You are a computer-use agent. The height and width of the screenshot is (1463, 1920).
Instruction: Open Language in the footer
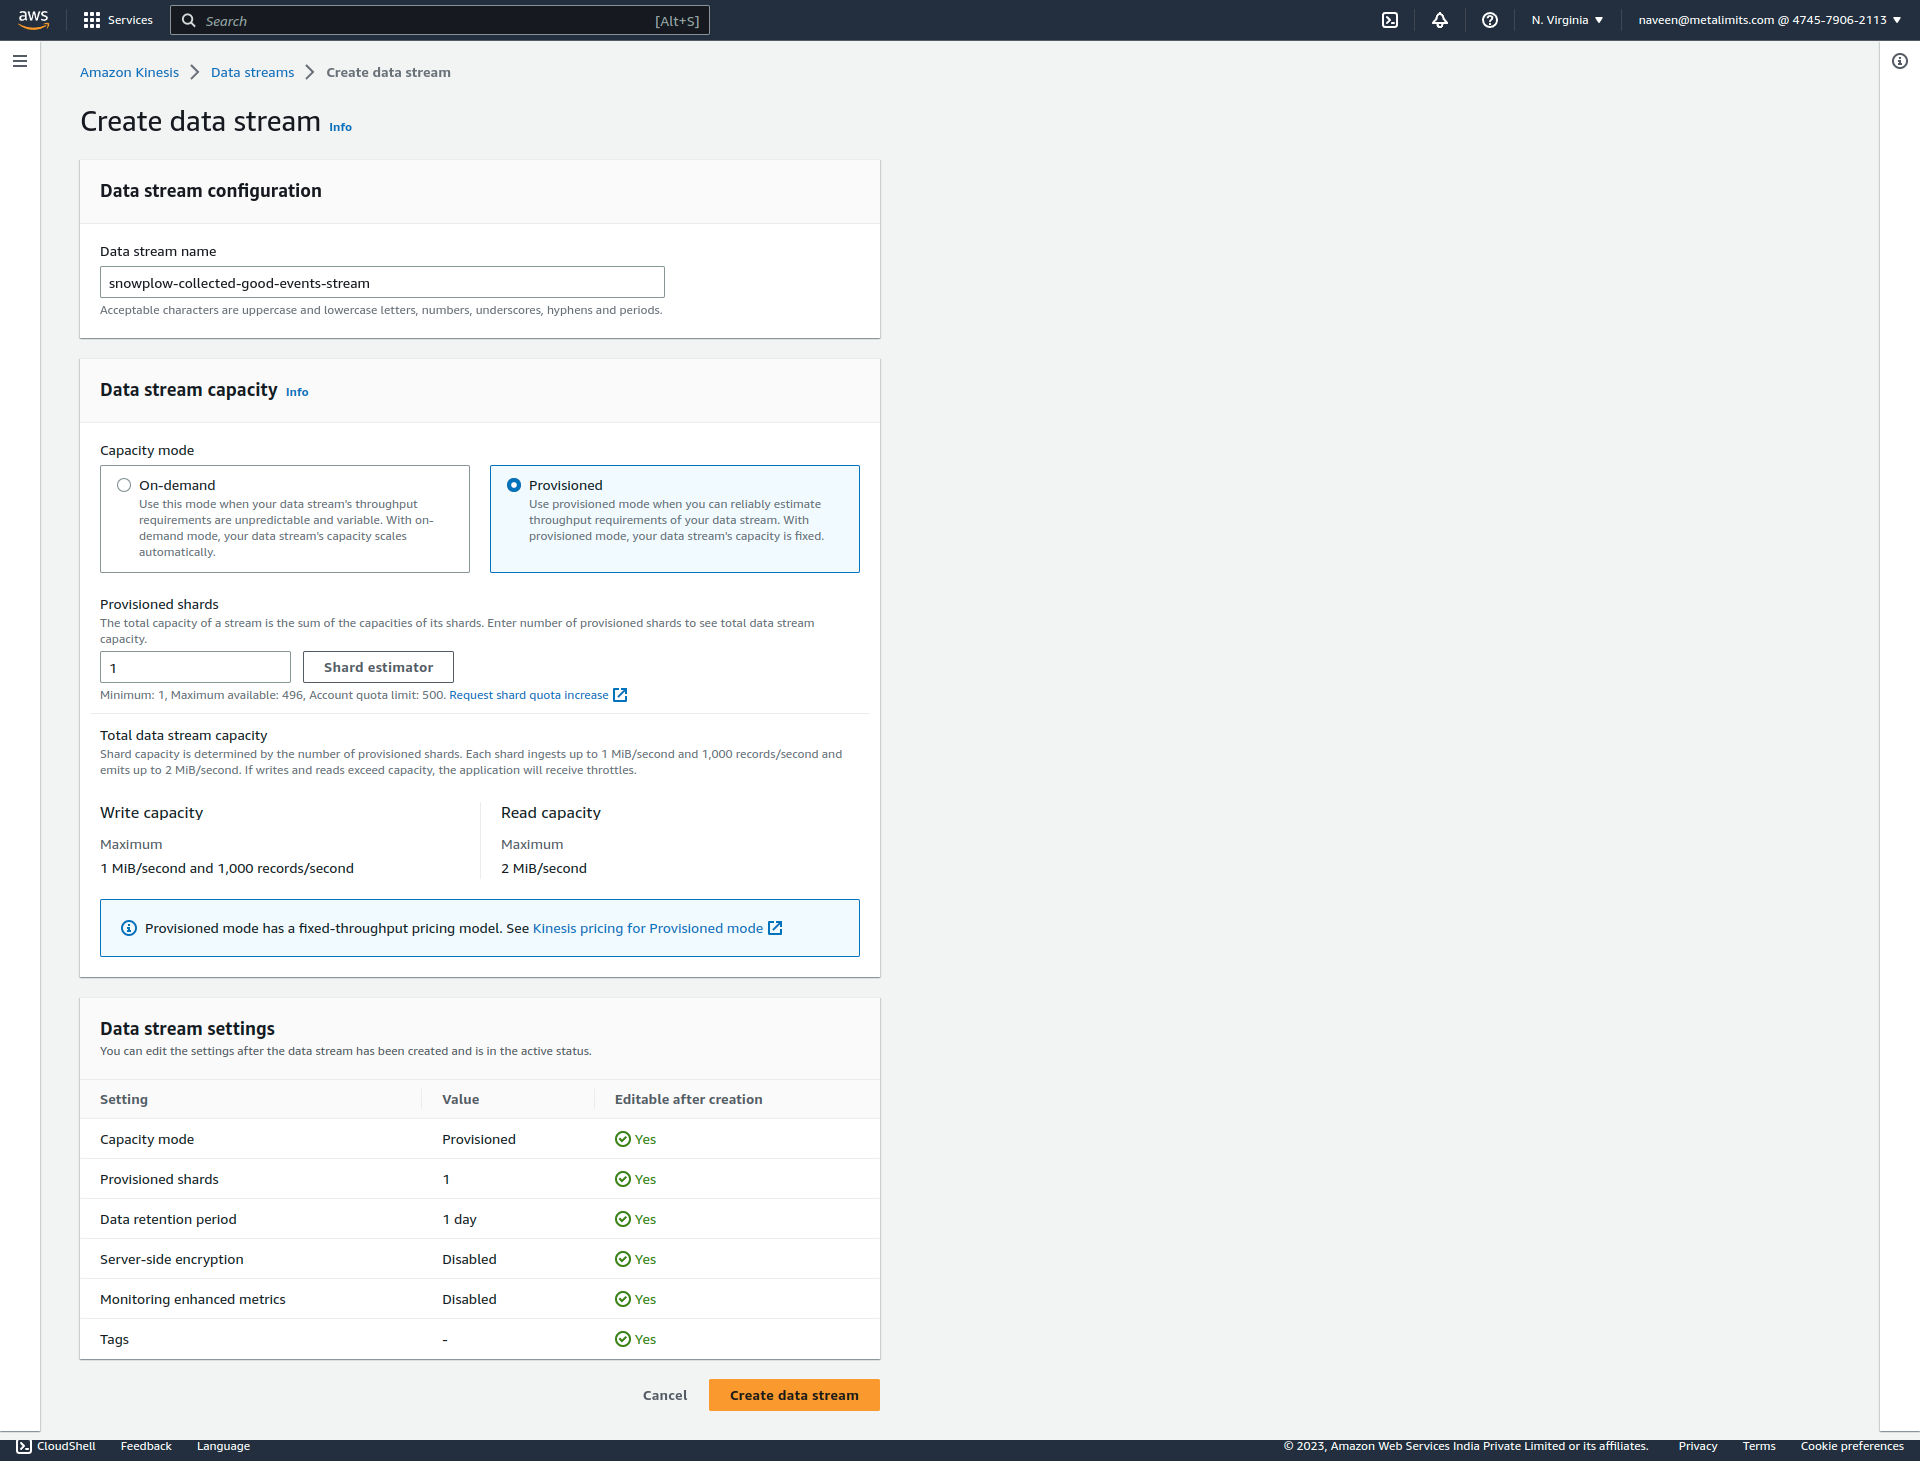[223, 1446]
